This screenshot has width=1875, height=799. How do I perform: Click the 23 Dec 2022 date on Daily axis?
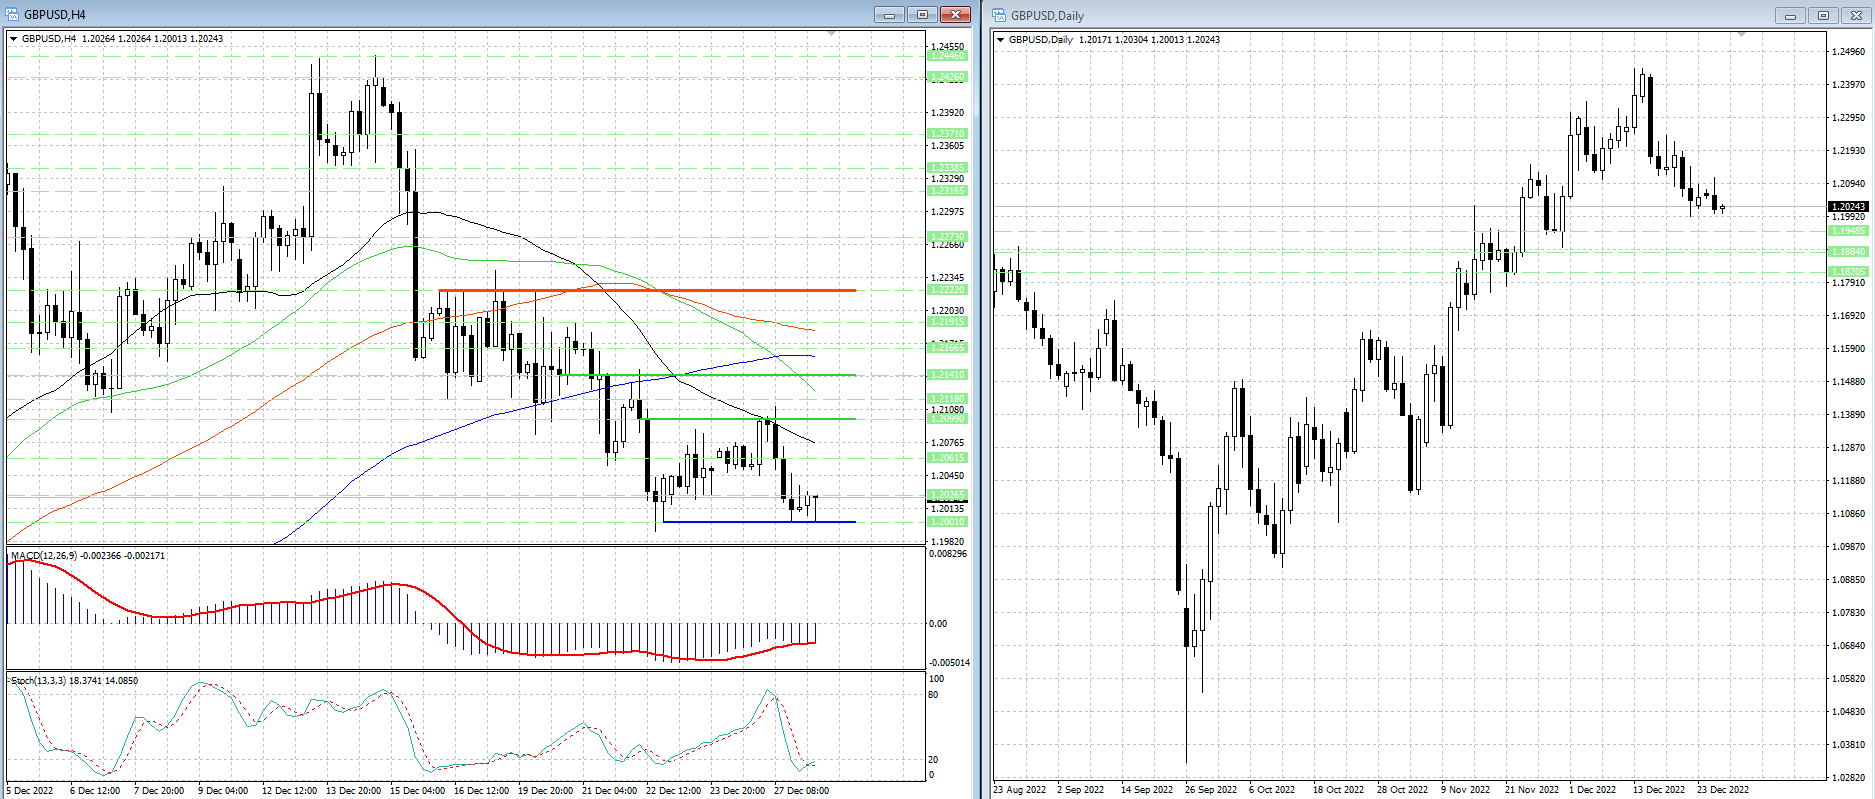[1723, 790]
